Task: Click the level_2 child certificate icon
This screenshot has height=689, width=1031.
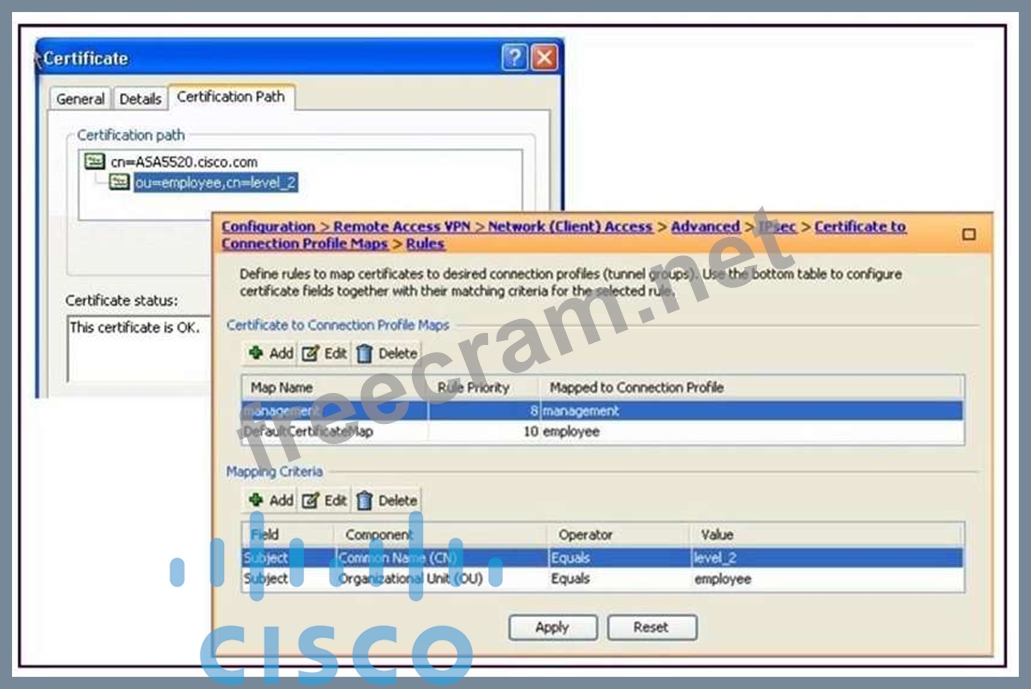Action: (119, 182)
